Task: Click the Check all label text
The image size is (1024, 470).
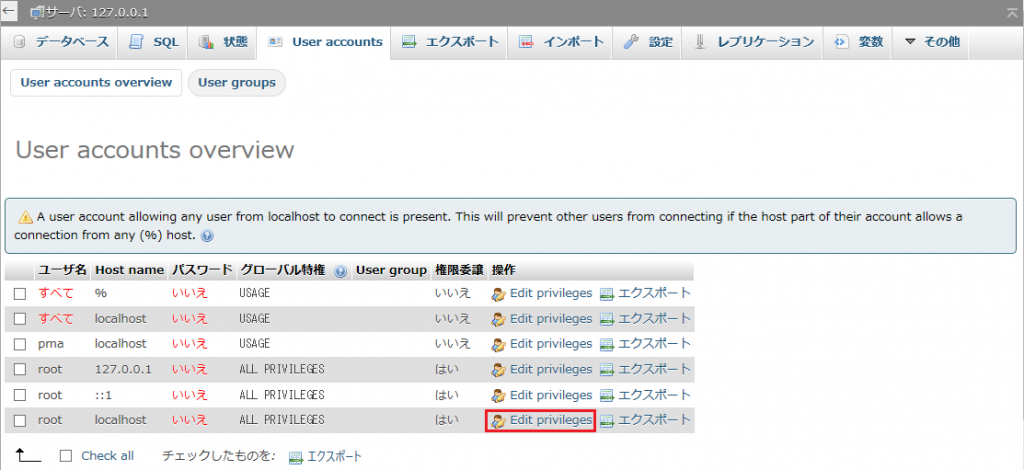Action: point(107,456)
